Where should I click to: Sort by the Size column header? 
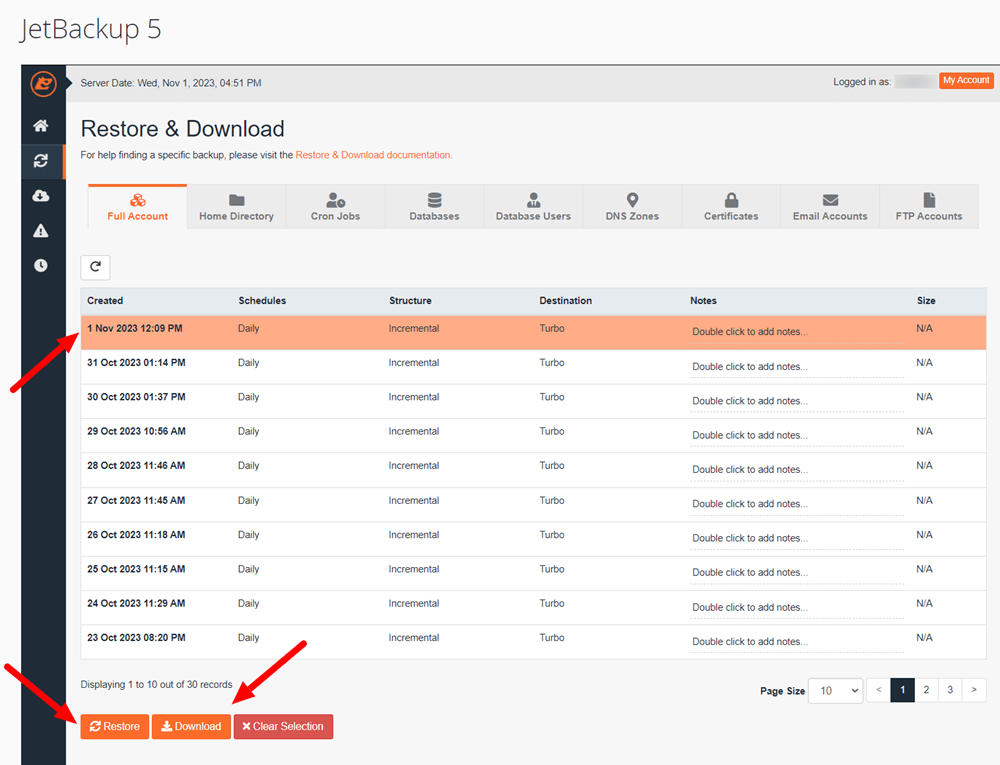(x=926, y=301)
